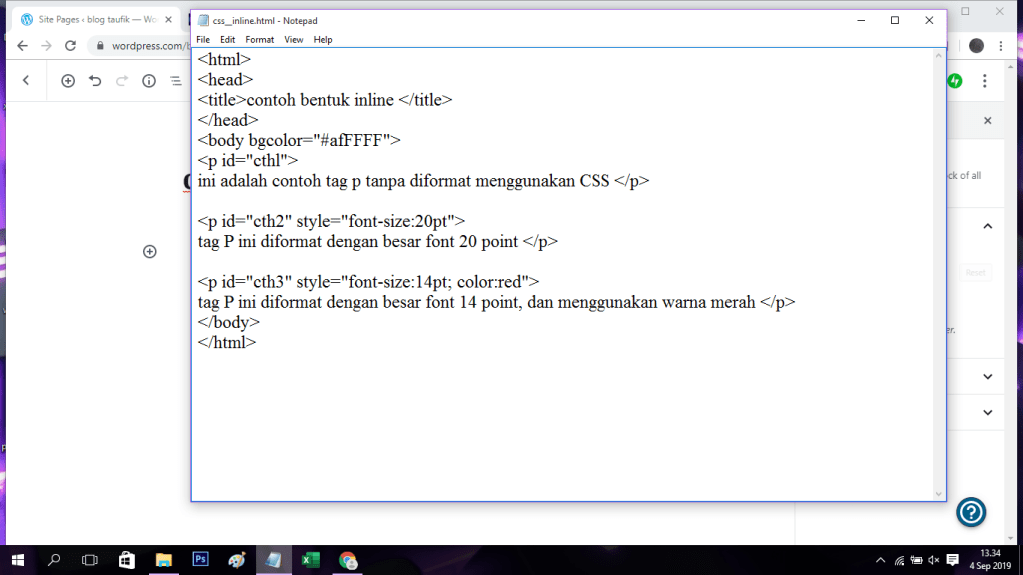
Task: Click the add block icon in WordPress toolbar
Action: pyautogui.click(x=68, y=81)
